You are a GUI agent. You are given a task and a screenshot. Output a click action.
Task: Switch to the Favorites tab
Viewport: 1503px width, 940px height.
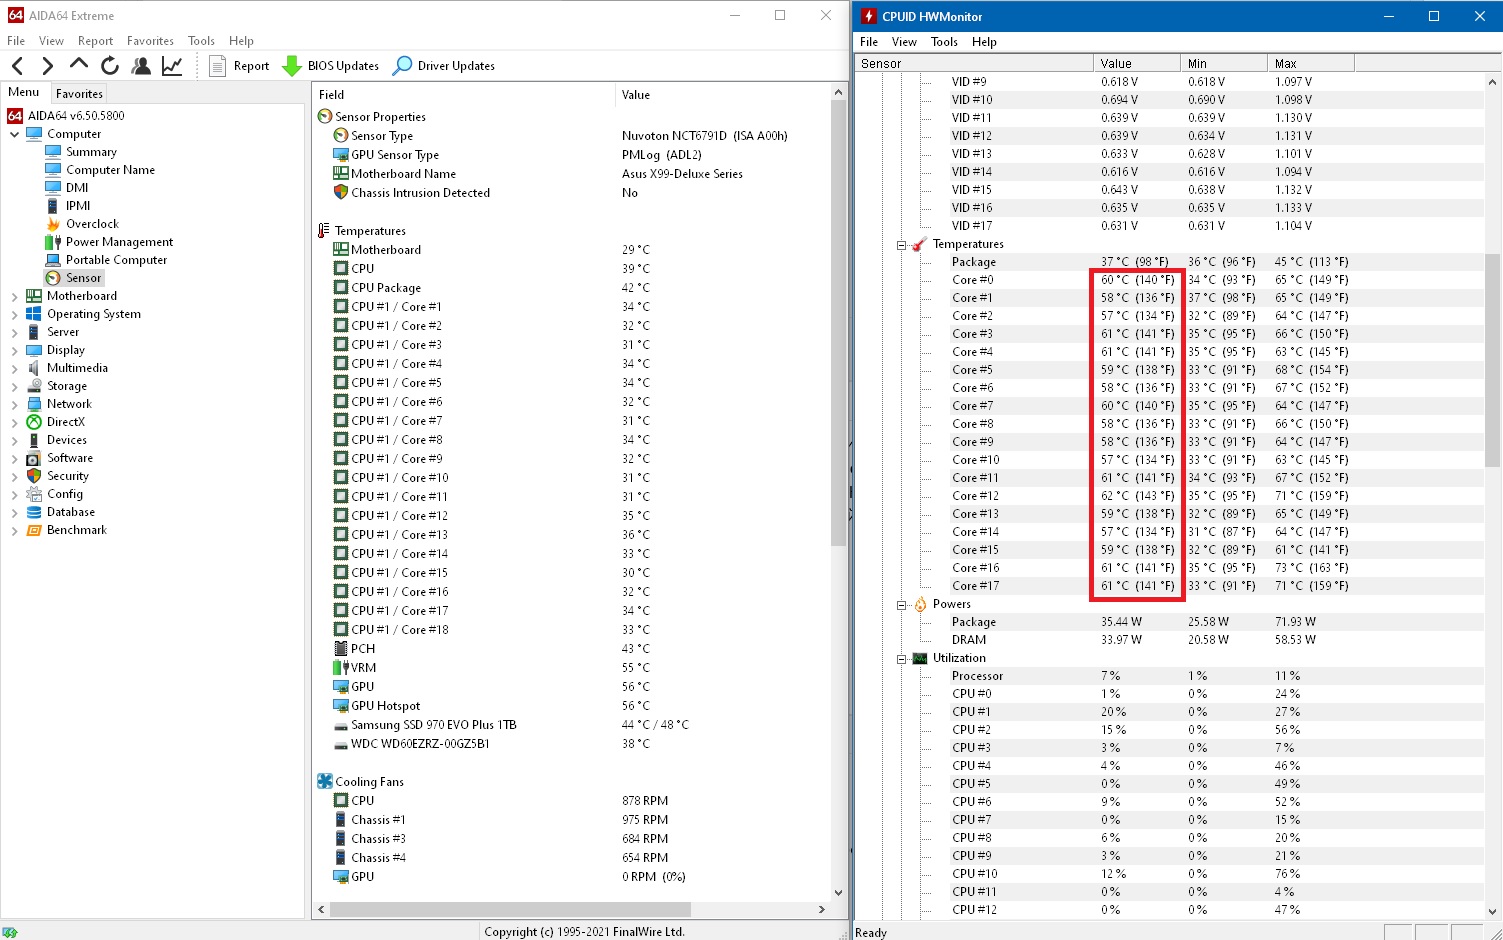pyautogui.click(x=79, y=93)
